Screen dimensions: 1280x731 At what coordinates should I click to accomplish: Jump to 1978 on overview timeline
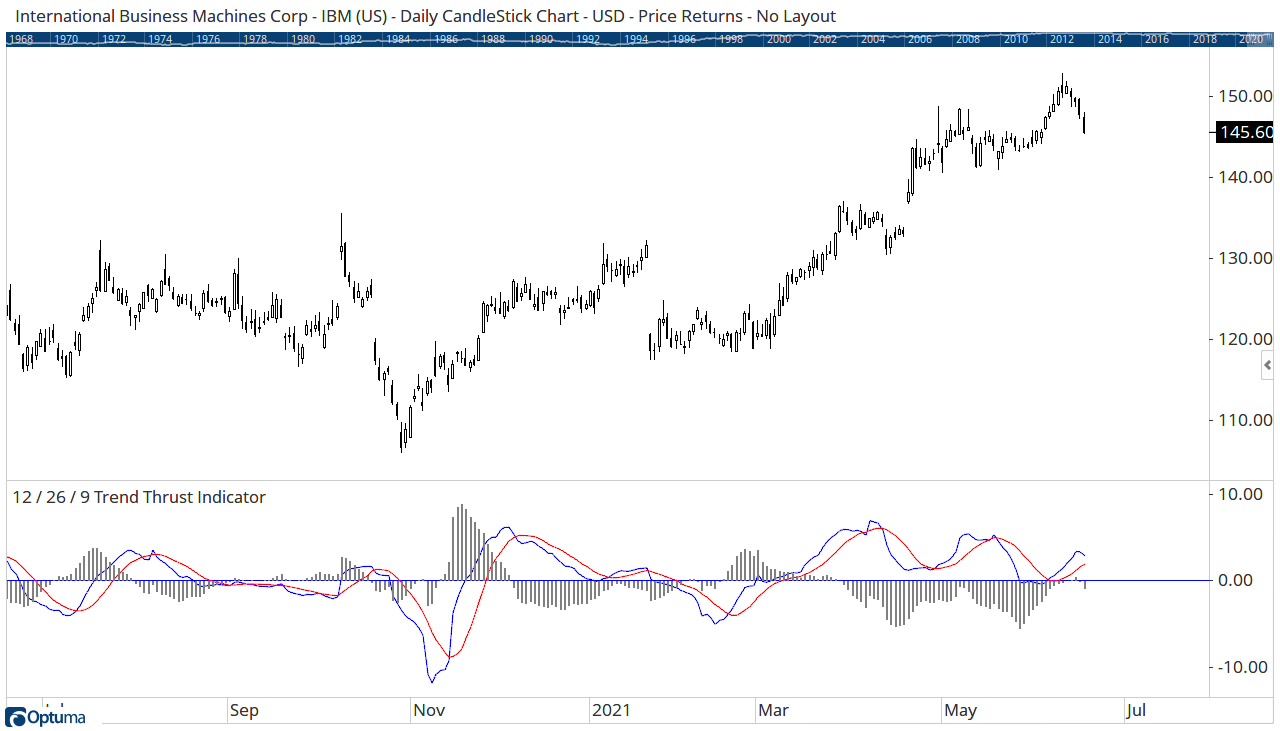[x=256, y=39]
